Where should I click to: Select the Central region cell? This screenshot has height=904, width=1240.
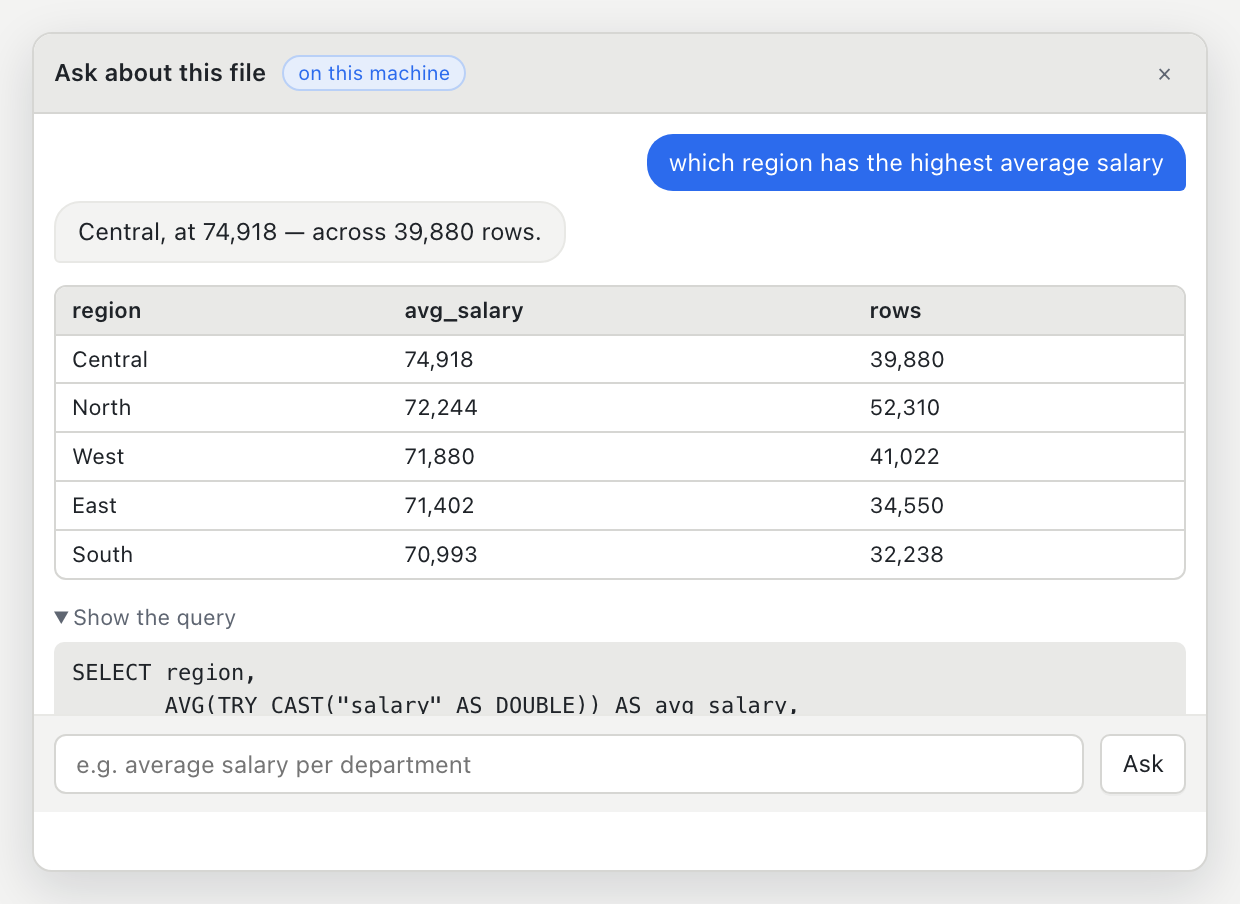pos(222,359)
